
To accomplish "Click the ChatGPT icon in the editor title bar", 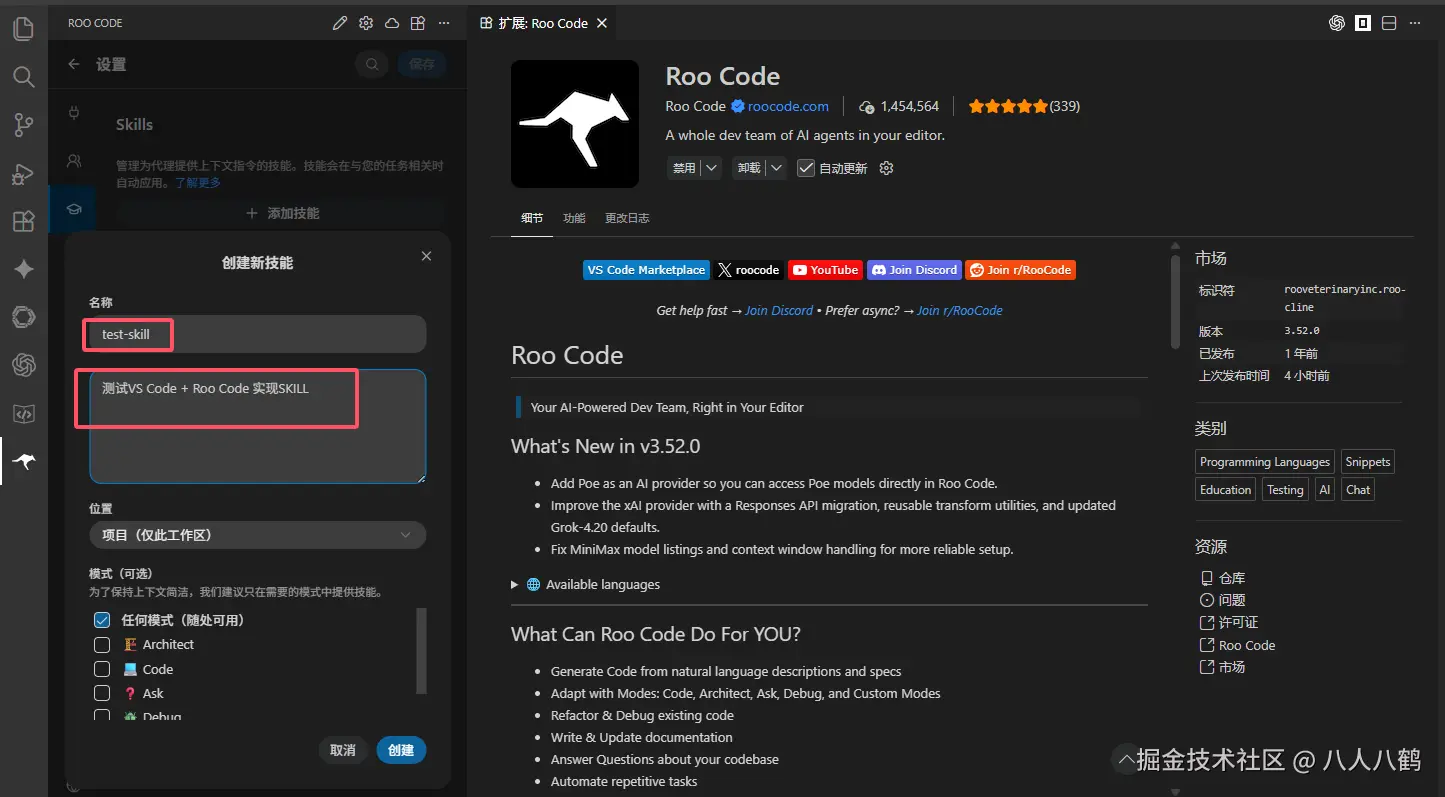I will coord(1337,23).
